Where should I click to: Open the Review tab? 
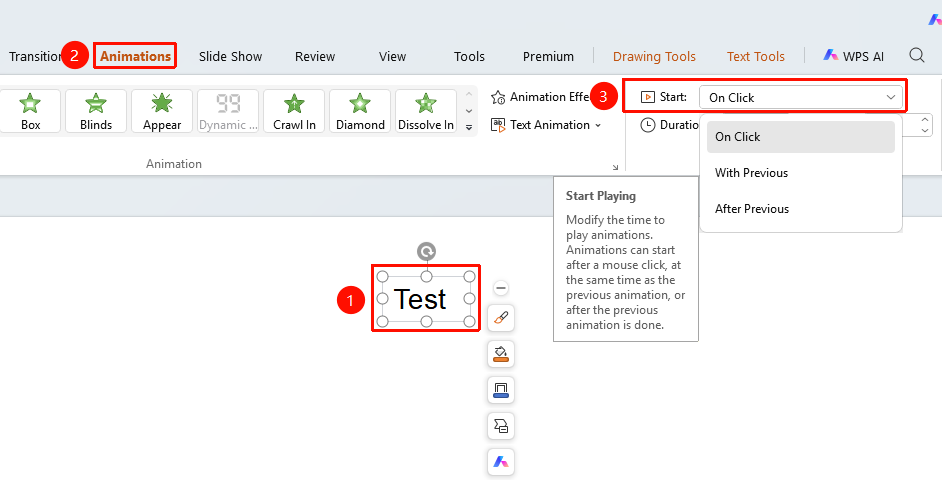[315, 56]
